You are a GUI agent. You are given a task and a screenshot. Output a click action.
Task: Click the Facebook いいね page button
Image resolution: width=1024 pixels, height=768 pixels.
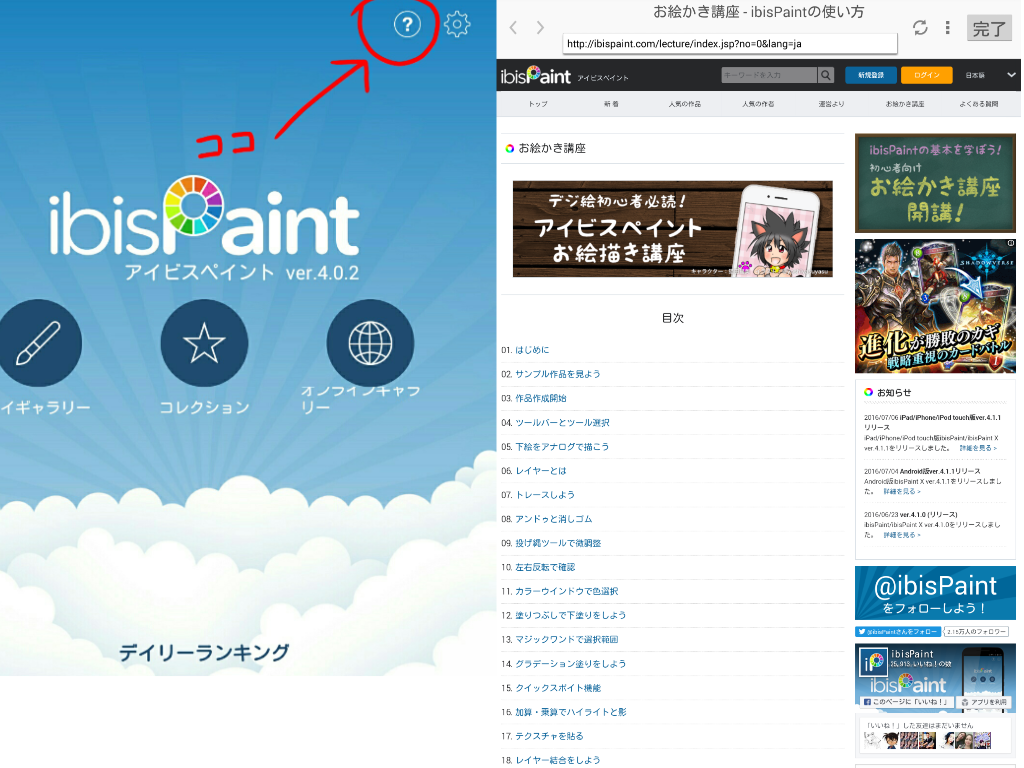coord(905,702)
